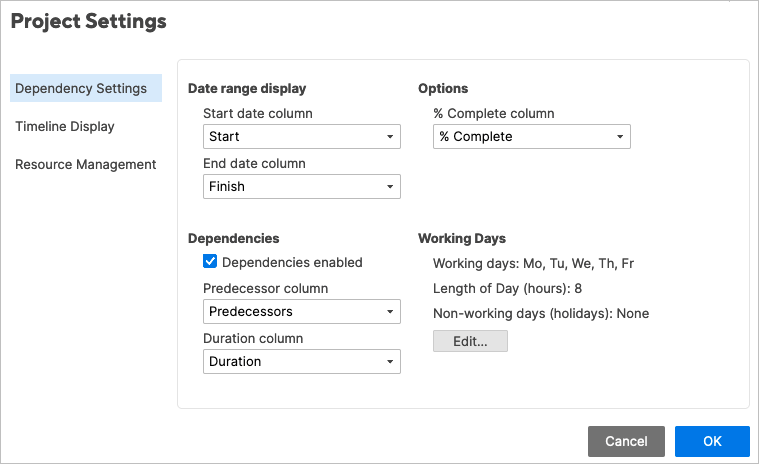Click the Length of Day hours text
759x464 pixels.
(x=507, y=289)
